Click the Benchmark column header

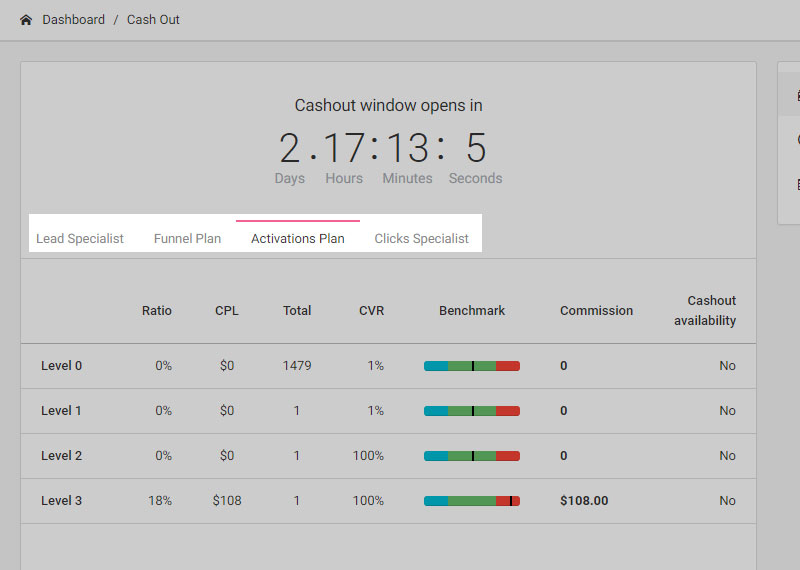472,311
